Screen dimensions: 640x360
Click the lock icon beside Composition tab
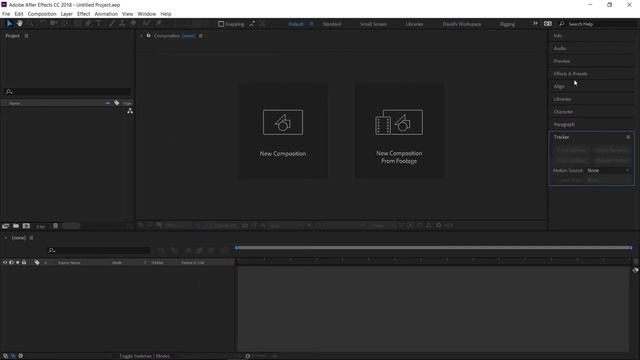tap(149, 36)
